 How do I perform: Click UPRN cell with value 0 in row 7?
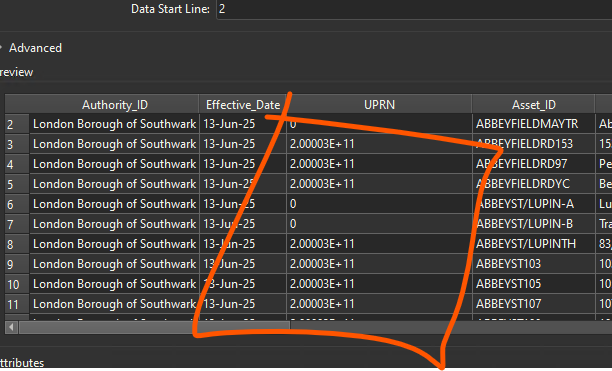pos(379,224)
